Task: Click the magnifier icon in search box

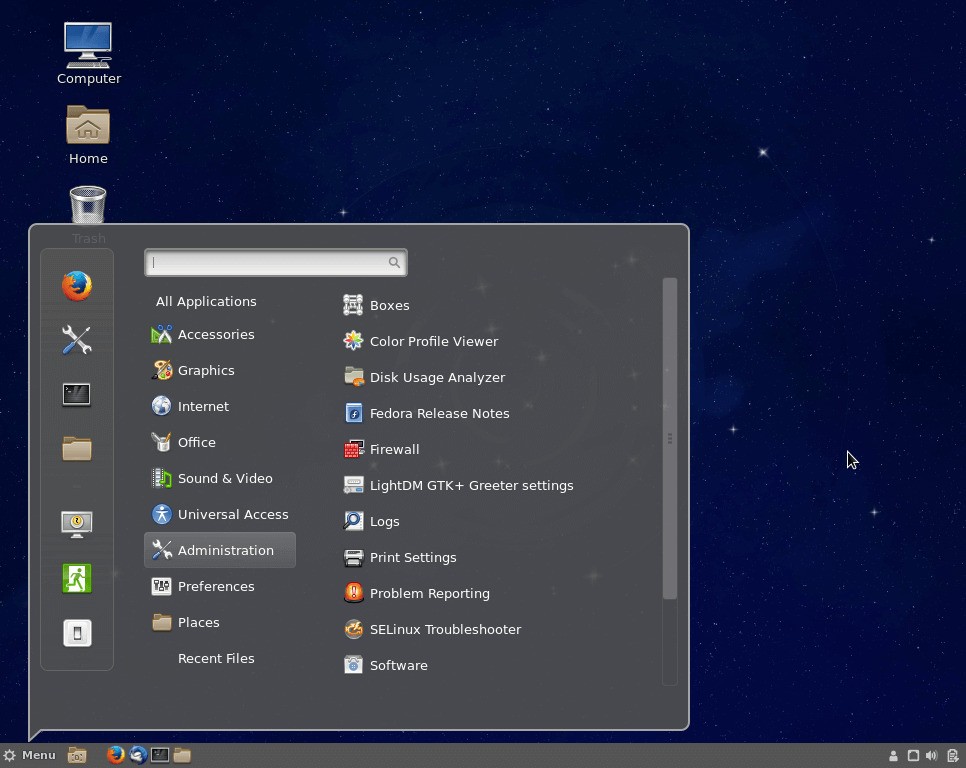Action: point(394,263)
